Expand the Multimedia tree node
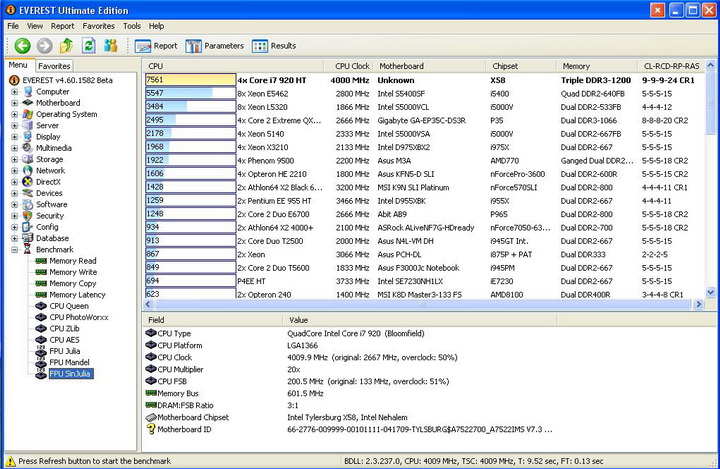Image resolution: width=720 pixels, height=469 pixels. coord(15,148)
